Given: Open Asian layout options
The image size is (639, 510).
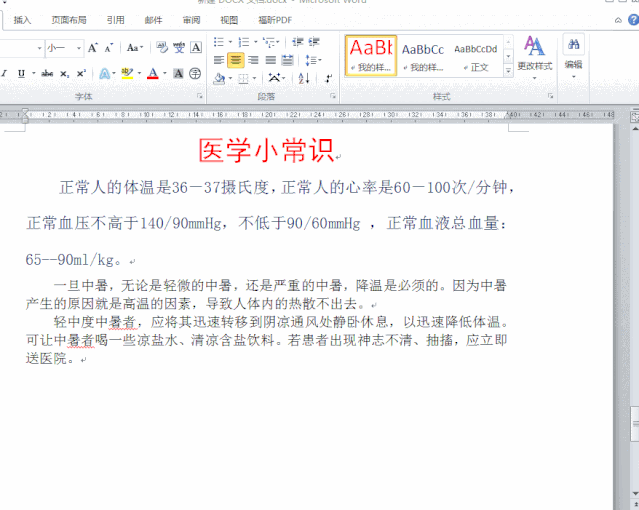Looking at the screenshot, I should pos(274,77).
